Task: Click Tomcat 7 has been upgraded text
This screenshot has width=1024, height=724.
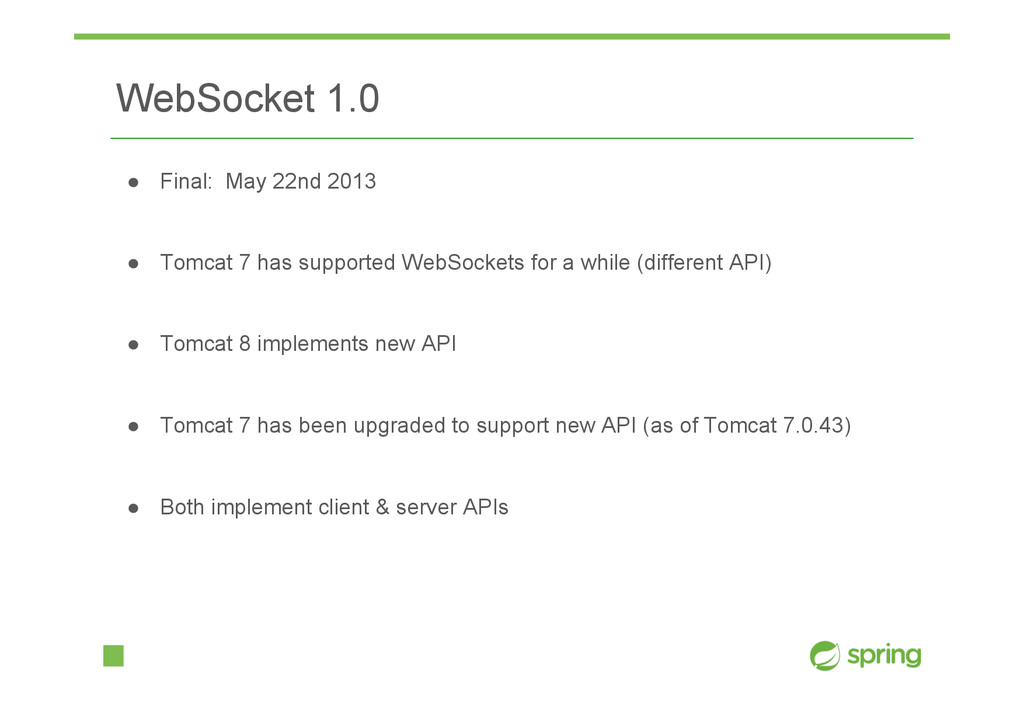Action: coord(505,426)
